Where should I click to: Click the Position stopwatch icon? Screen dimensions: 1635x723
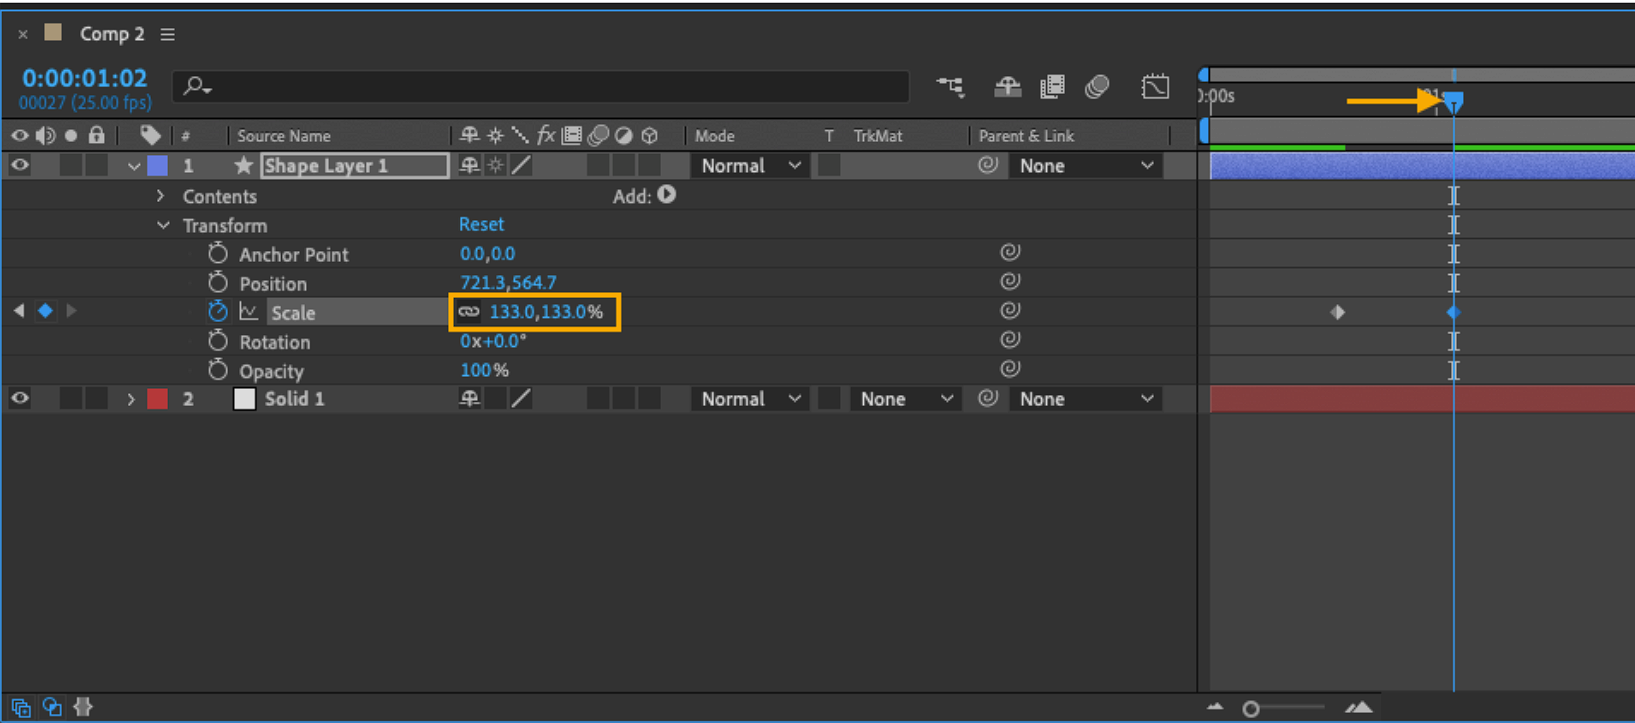[218, 283]
